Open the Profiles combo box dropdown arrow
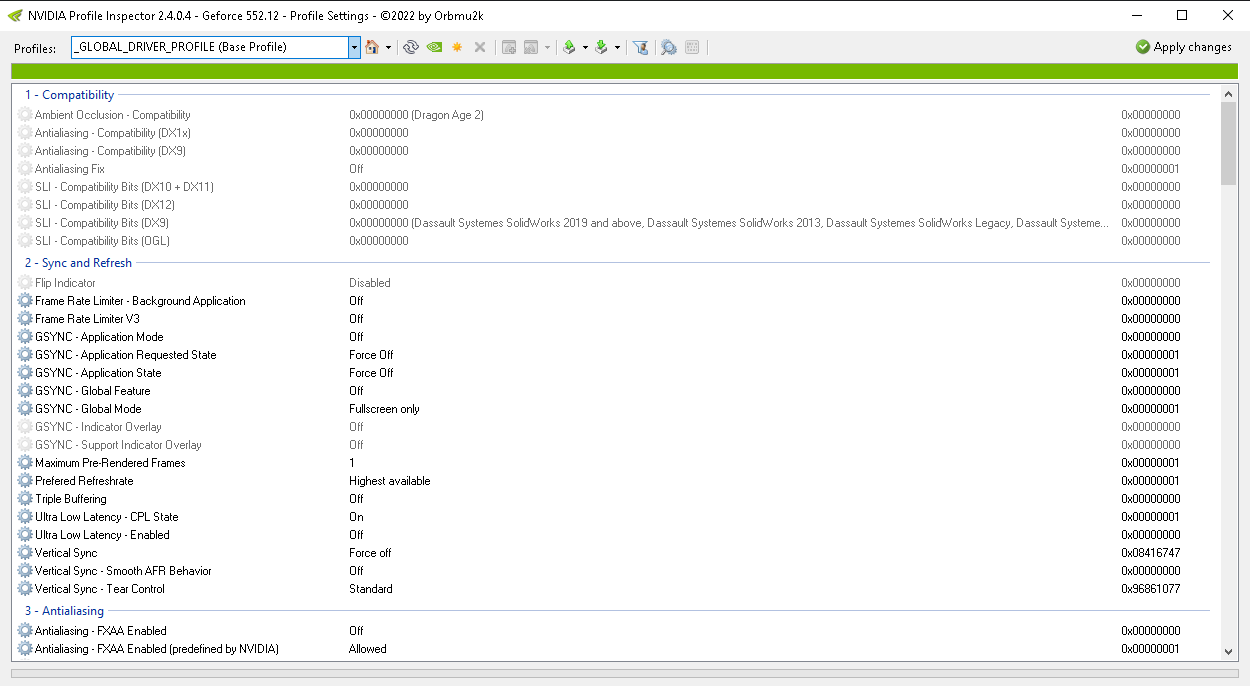The image size is (1250, 686). [354, 47]
